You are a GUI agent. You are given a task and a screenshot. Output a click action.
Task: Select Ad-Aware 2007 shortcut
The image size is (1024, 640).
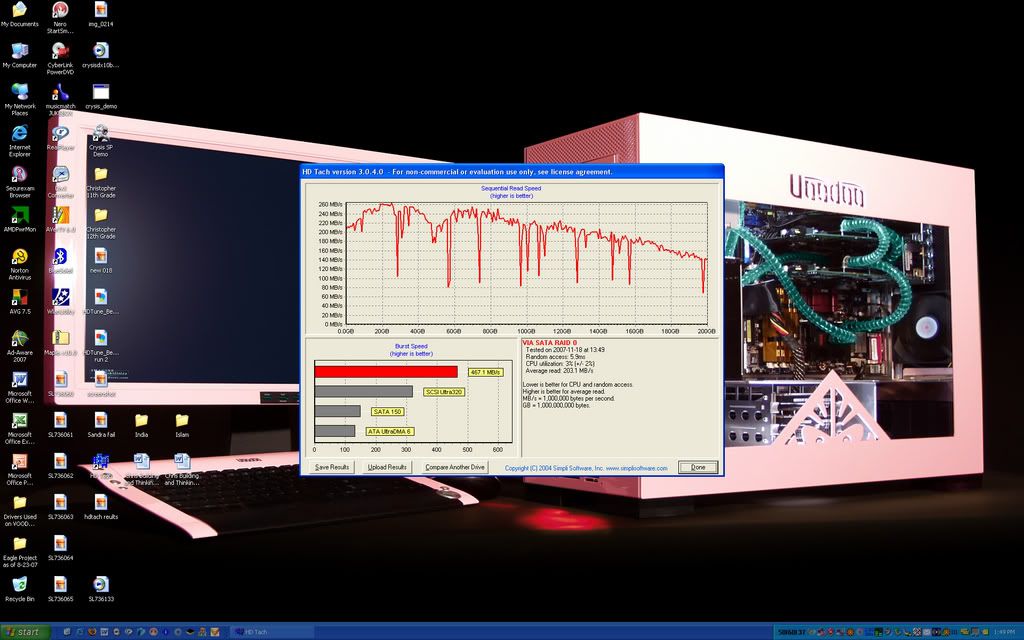click(20, 346)
